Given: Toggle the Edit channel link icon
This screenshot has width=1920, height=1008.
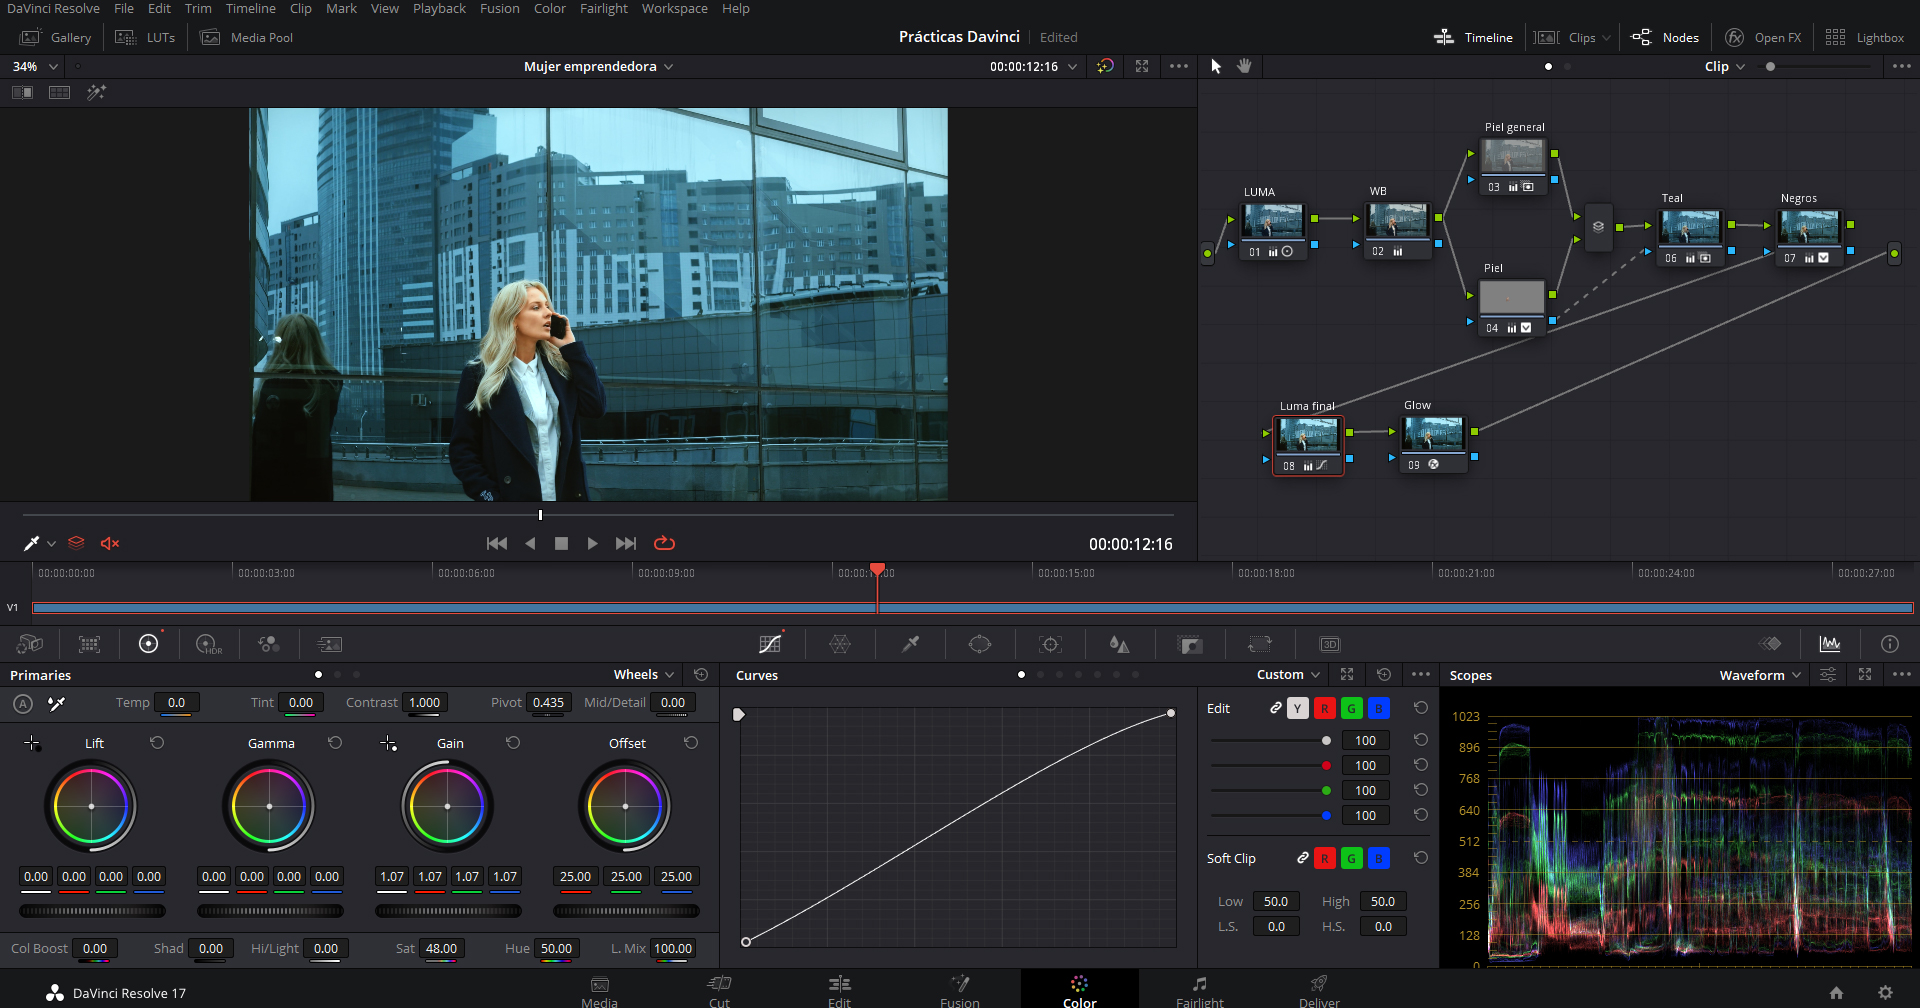Looking at the screenshot, I should [1275, 708].
